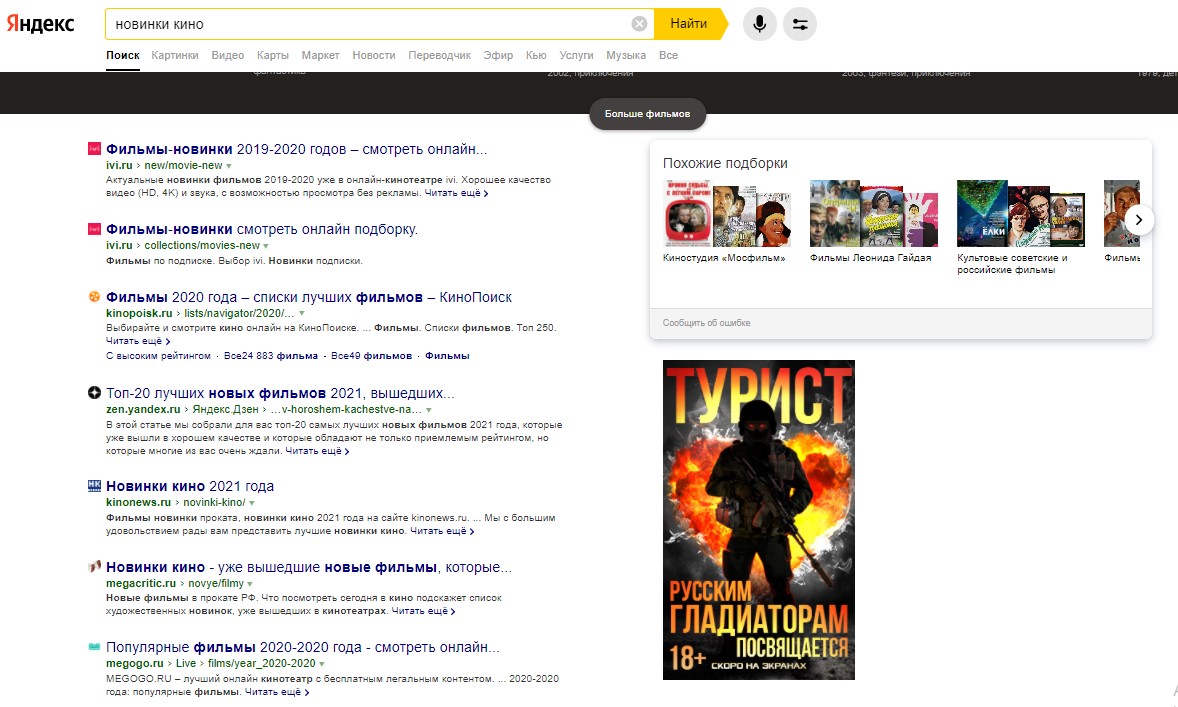
Task: Open the Картинки tab
Action: pos(175,55)
